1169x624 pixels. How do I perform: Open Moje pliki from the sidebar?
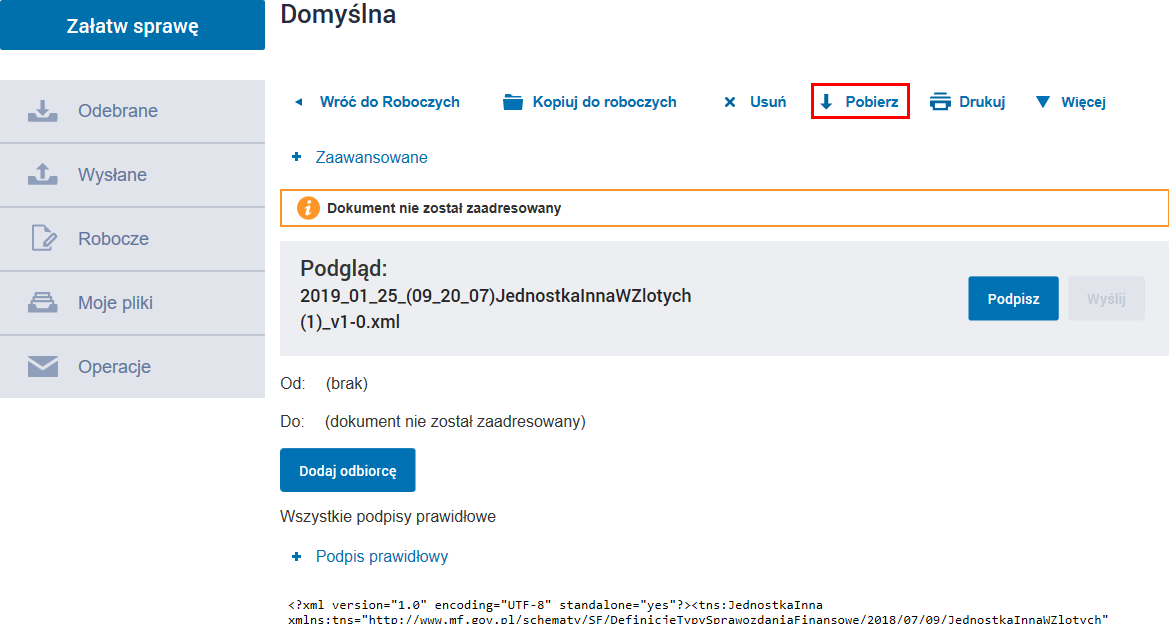point(115,303)
